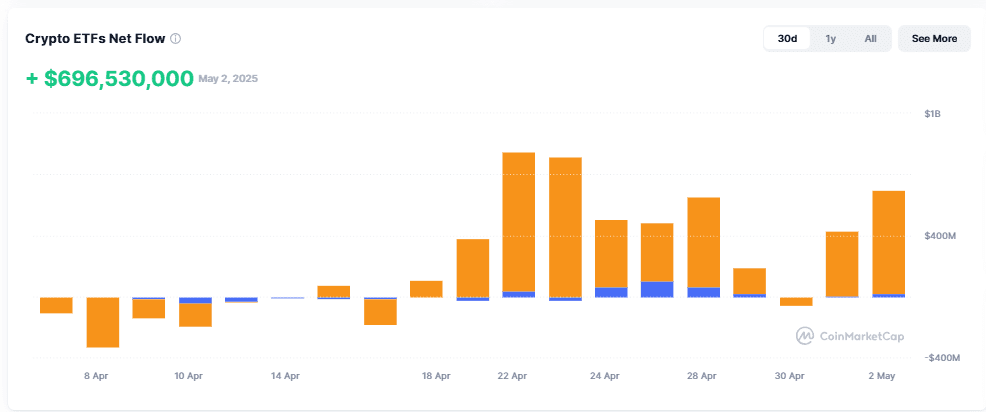Select the 28 Apr orange bar

[x=704, y=242]
